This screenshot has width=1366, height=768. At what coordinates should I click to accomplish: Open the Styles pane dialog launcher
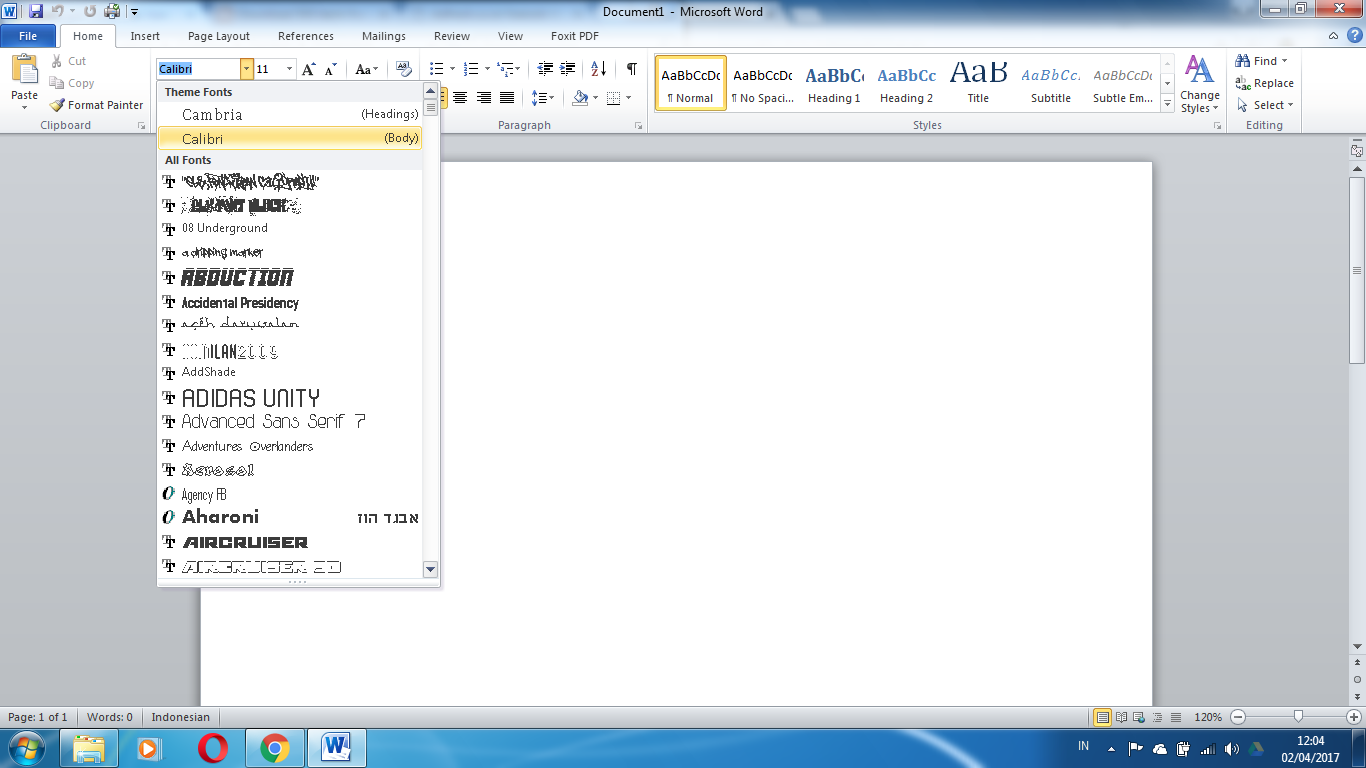[x=1217, y=126]
